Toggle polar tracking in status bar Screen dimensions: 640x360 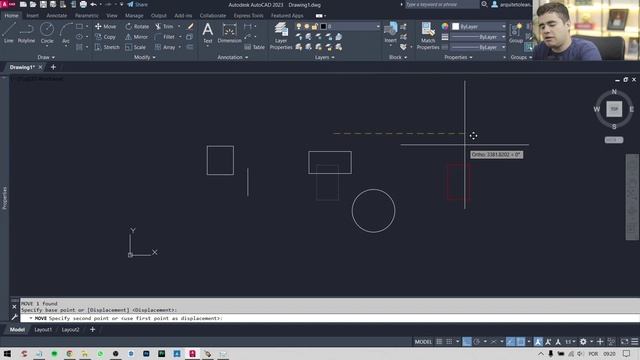coord(477,342)
